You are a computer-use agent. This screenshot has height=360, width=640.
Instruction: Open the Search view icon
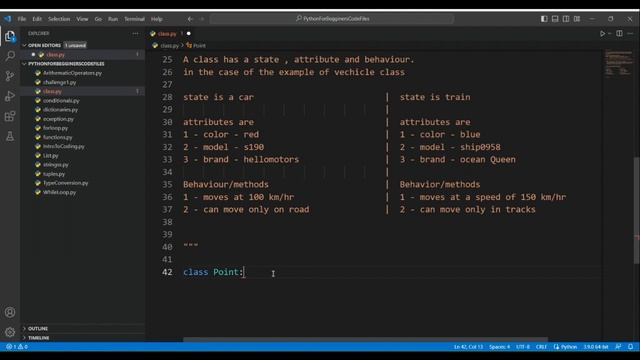(10, 56)
